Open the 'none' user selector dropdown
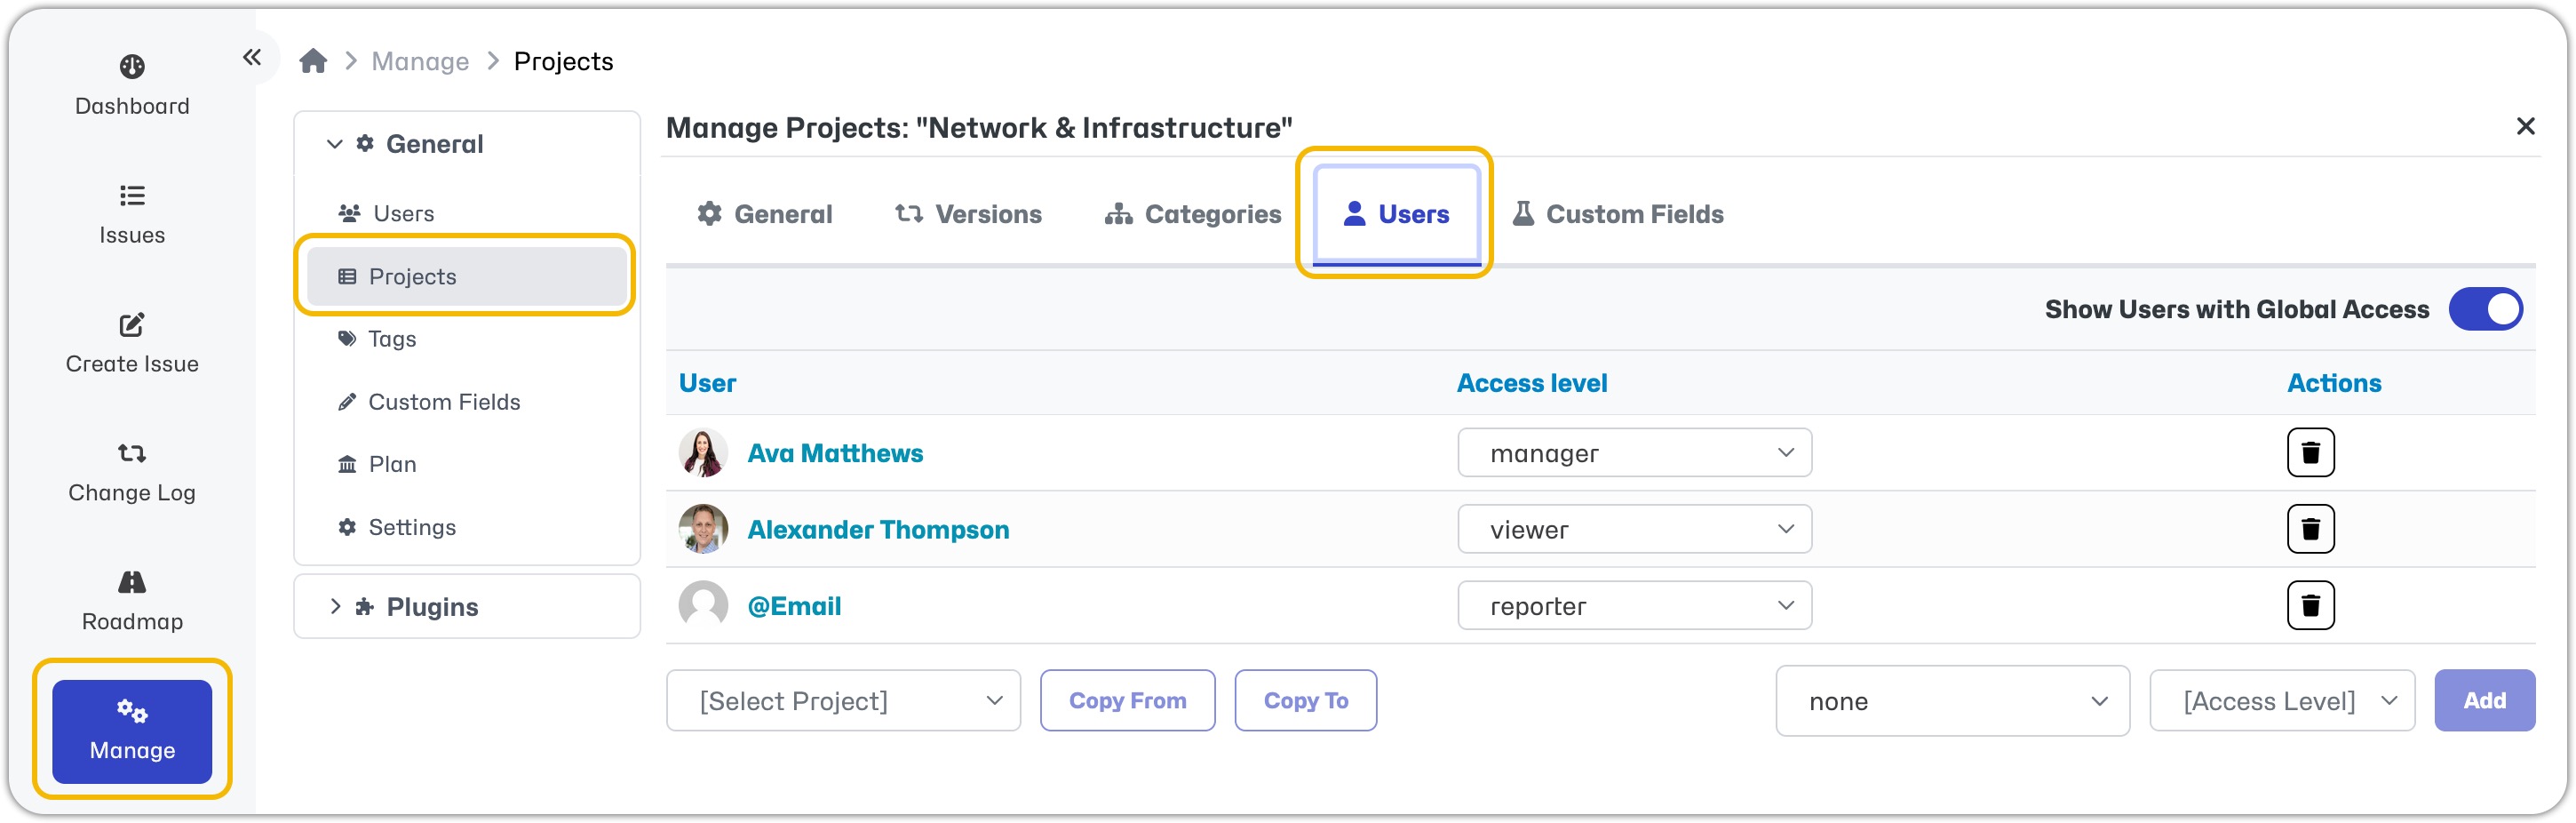 pos(1952,701)
